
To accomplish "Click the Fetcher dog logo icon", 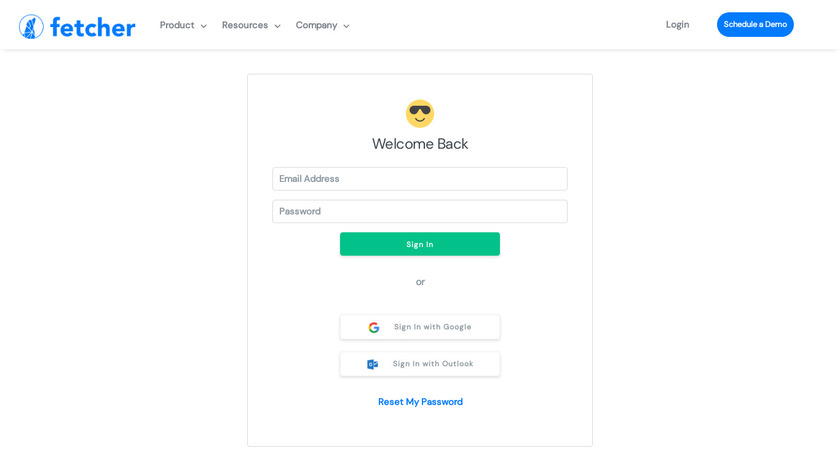I will click(x=31, y=26).
